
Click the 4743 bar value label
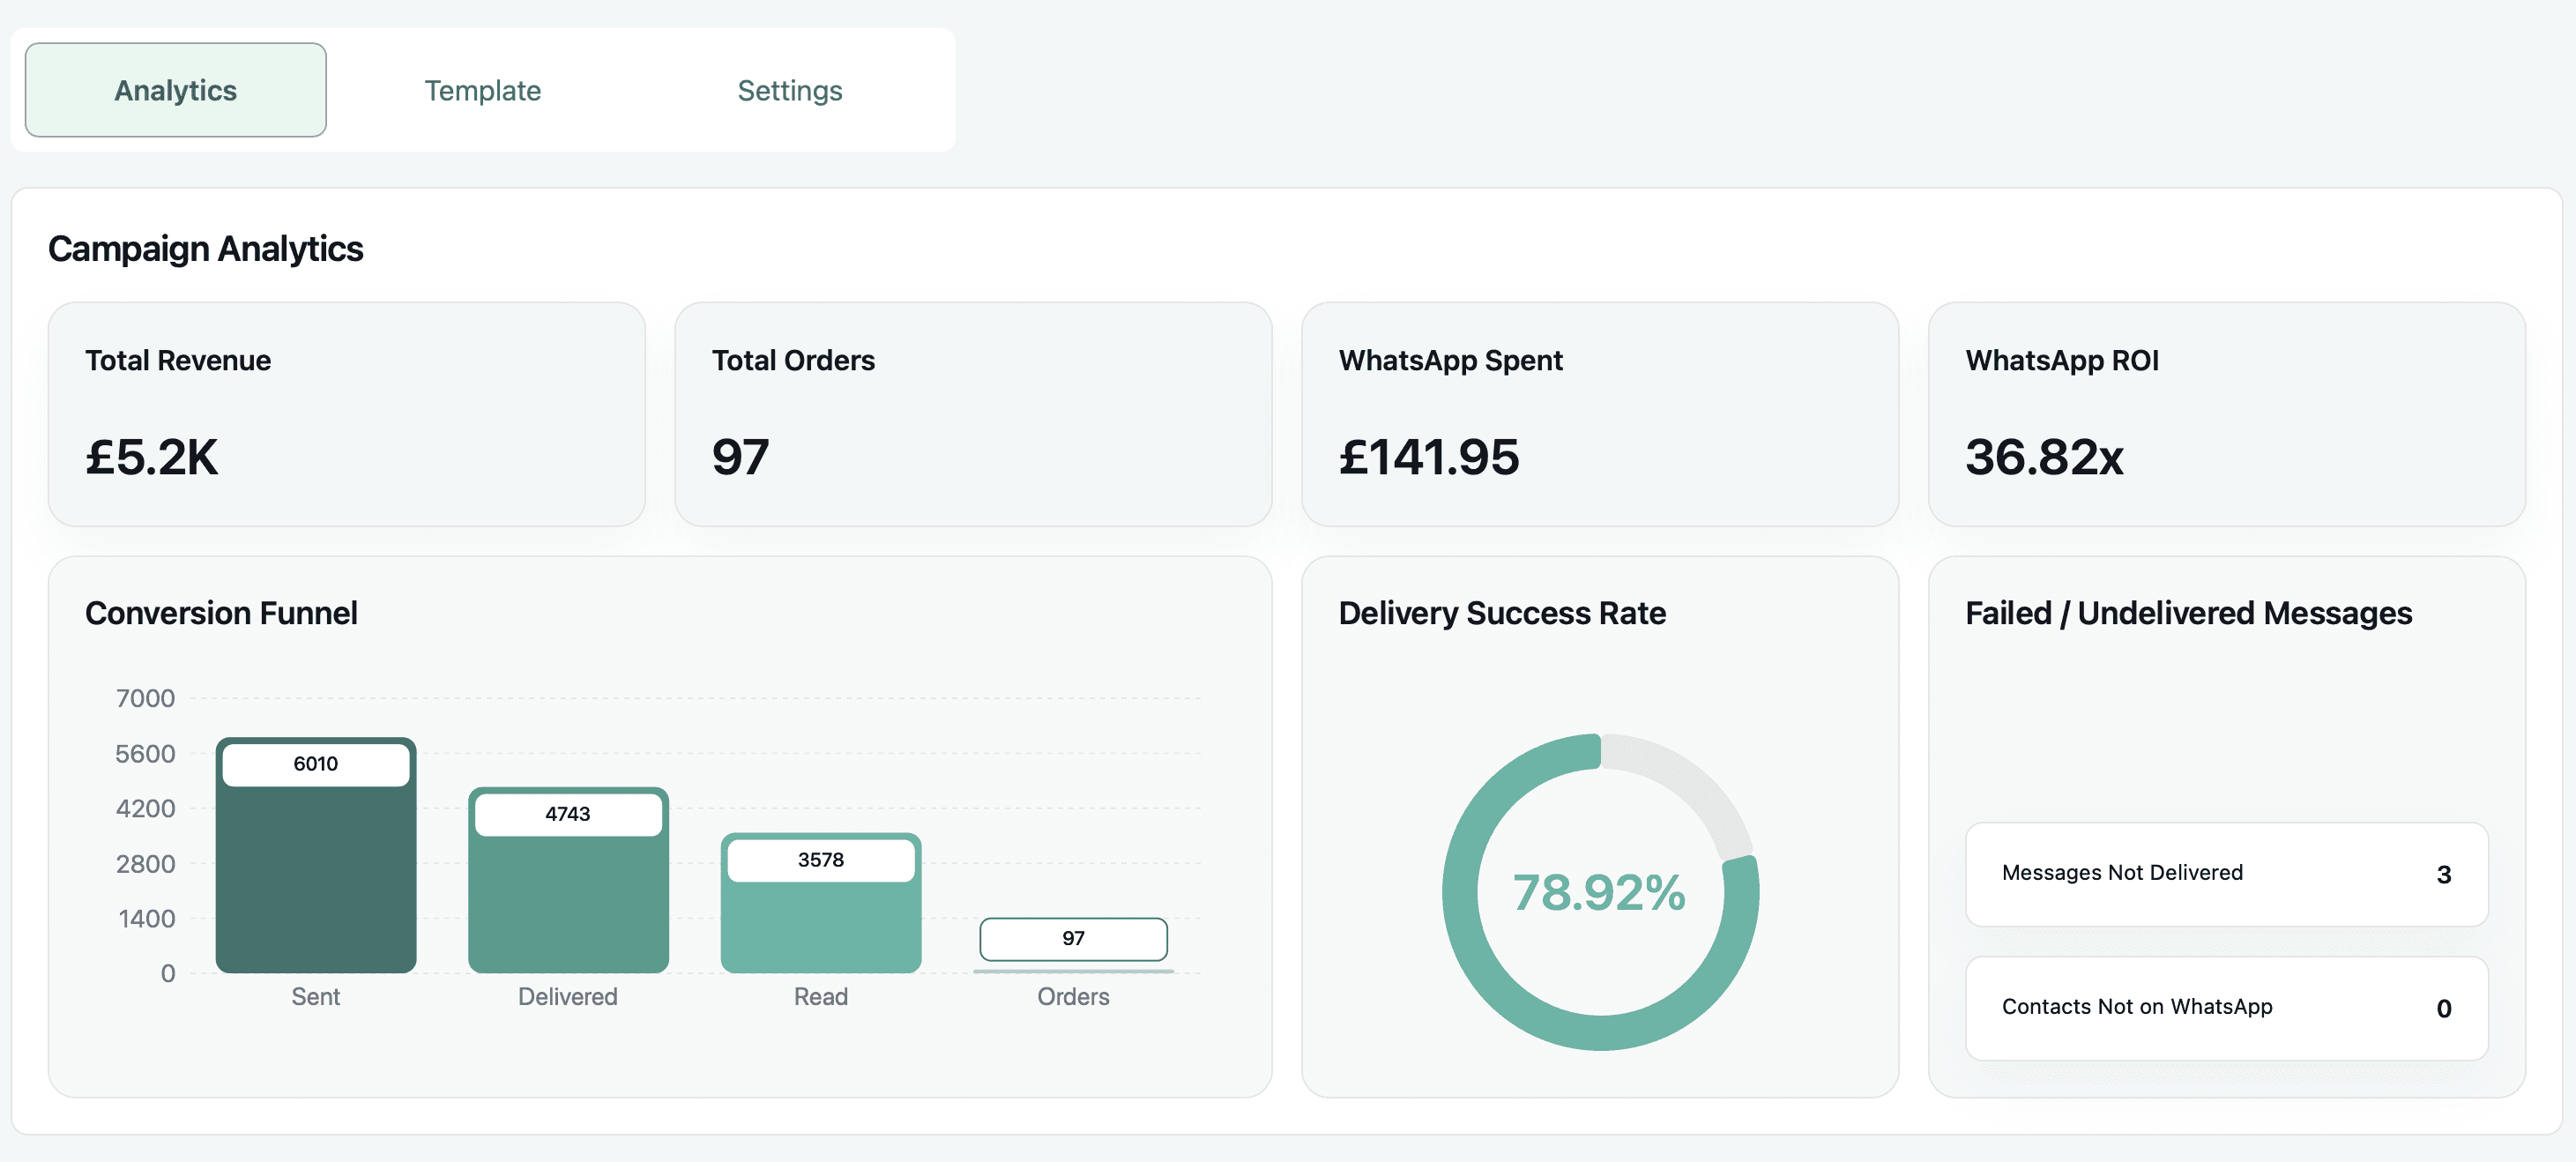point(567,814)
